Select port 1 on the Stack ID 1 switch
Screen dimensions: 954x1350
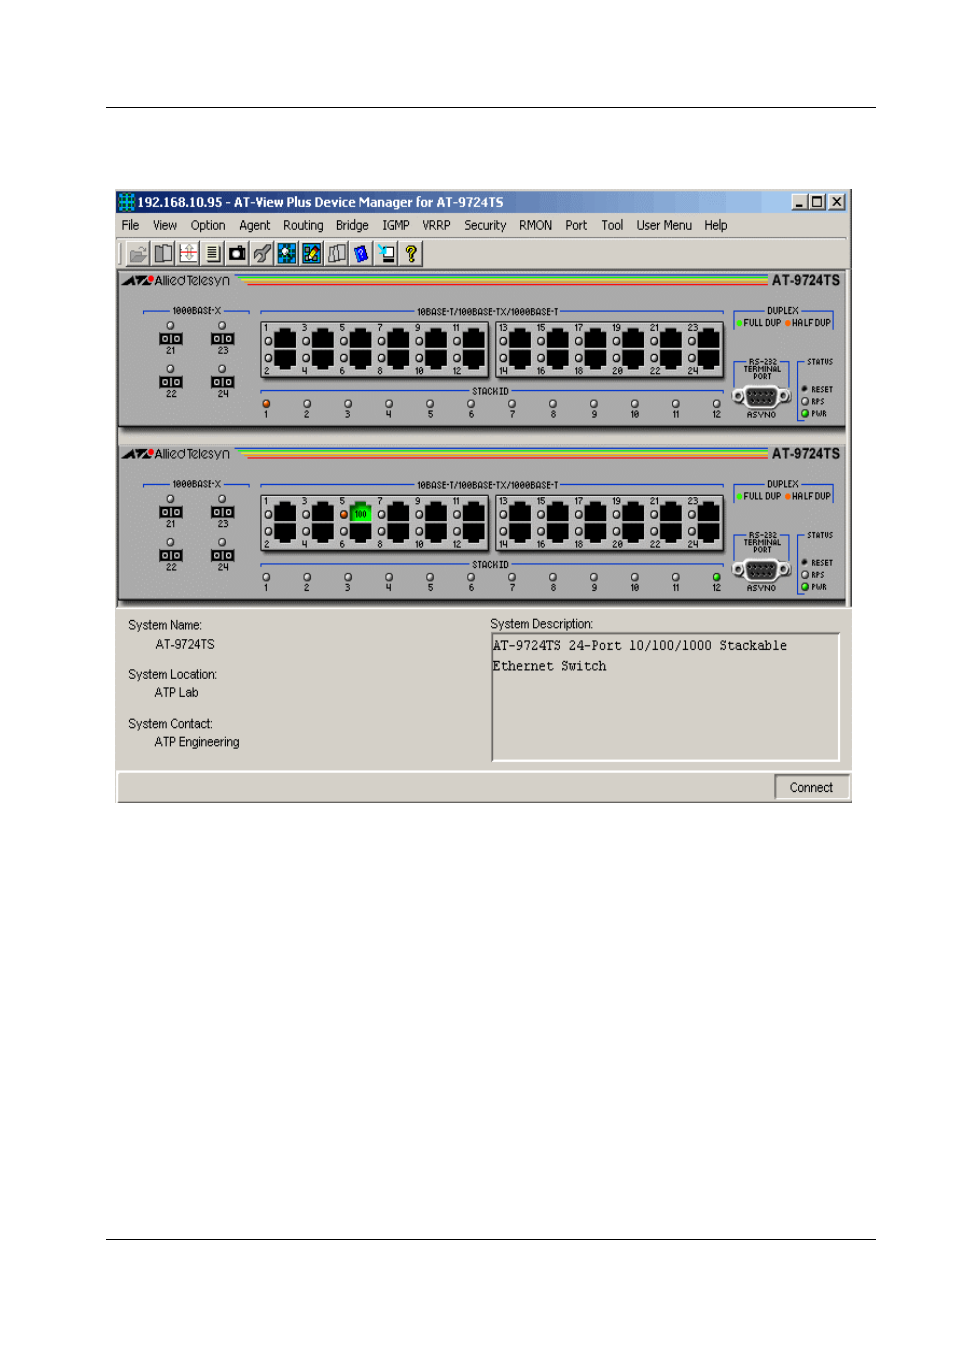click(x=285, y=339)
